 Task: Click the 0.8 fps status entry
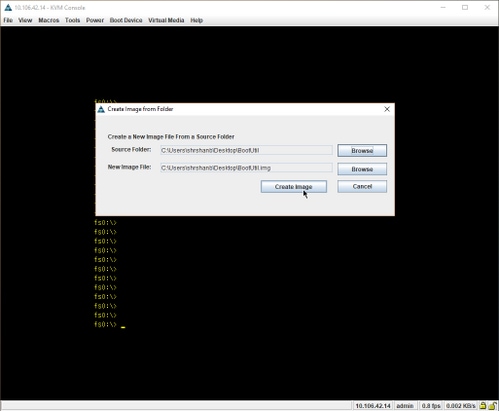pyautogui.click(x=431, y=406)
